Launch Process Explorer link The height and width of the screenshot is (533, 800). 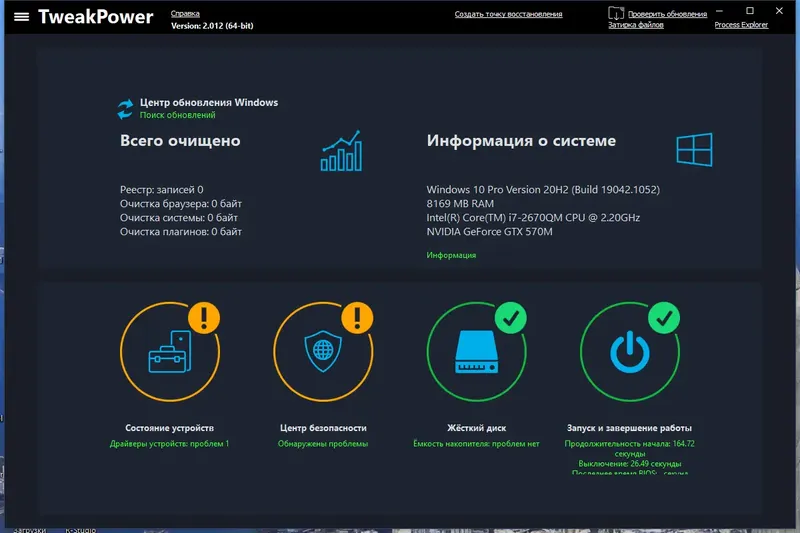[741, 25]
